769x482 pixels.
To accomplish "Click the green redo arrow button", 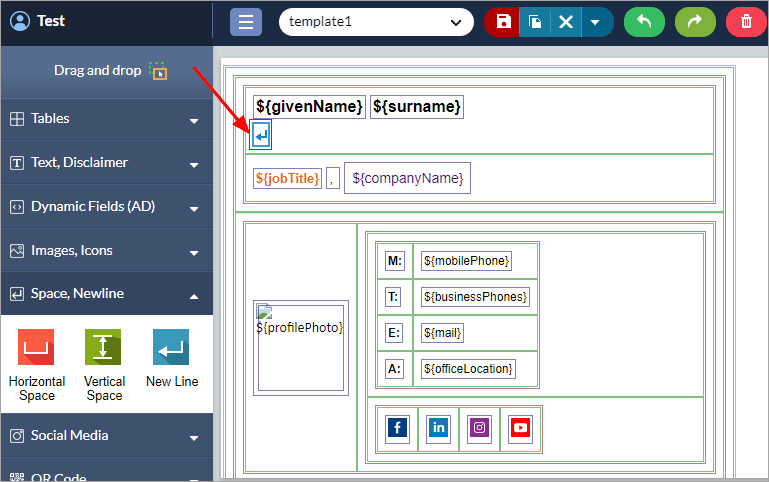I will tap(695, 22).
